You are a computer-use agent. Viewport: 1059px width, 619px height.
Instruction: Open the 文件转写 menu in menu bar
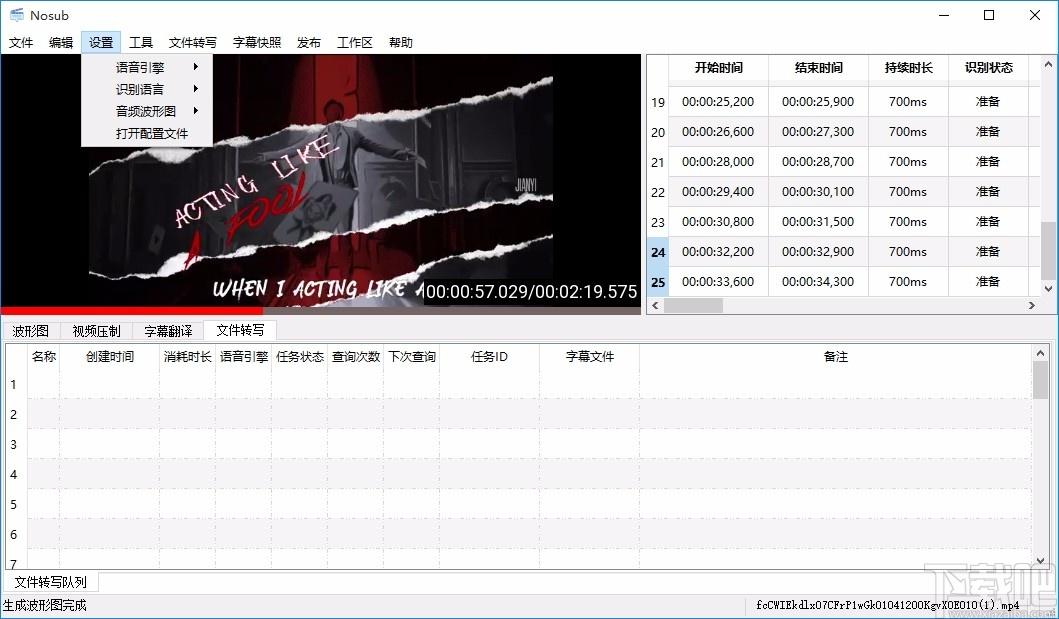(192, 43)
